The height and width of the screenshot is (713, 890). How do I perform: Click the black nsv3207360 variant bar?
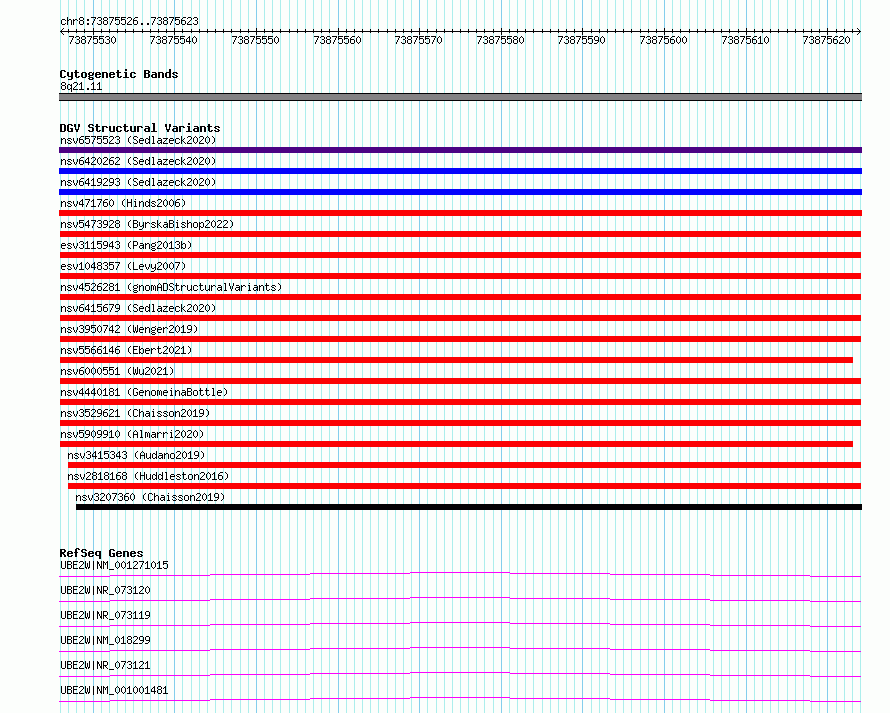(469, 507)
